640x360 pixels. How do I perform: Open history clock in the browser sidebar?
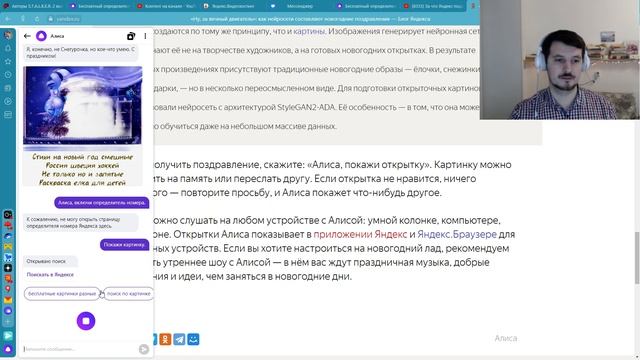coord(8,75)
